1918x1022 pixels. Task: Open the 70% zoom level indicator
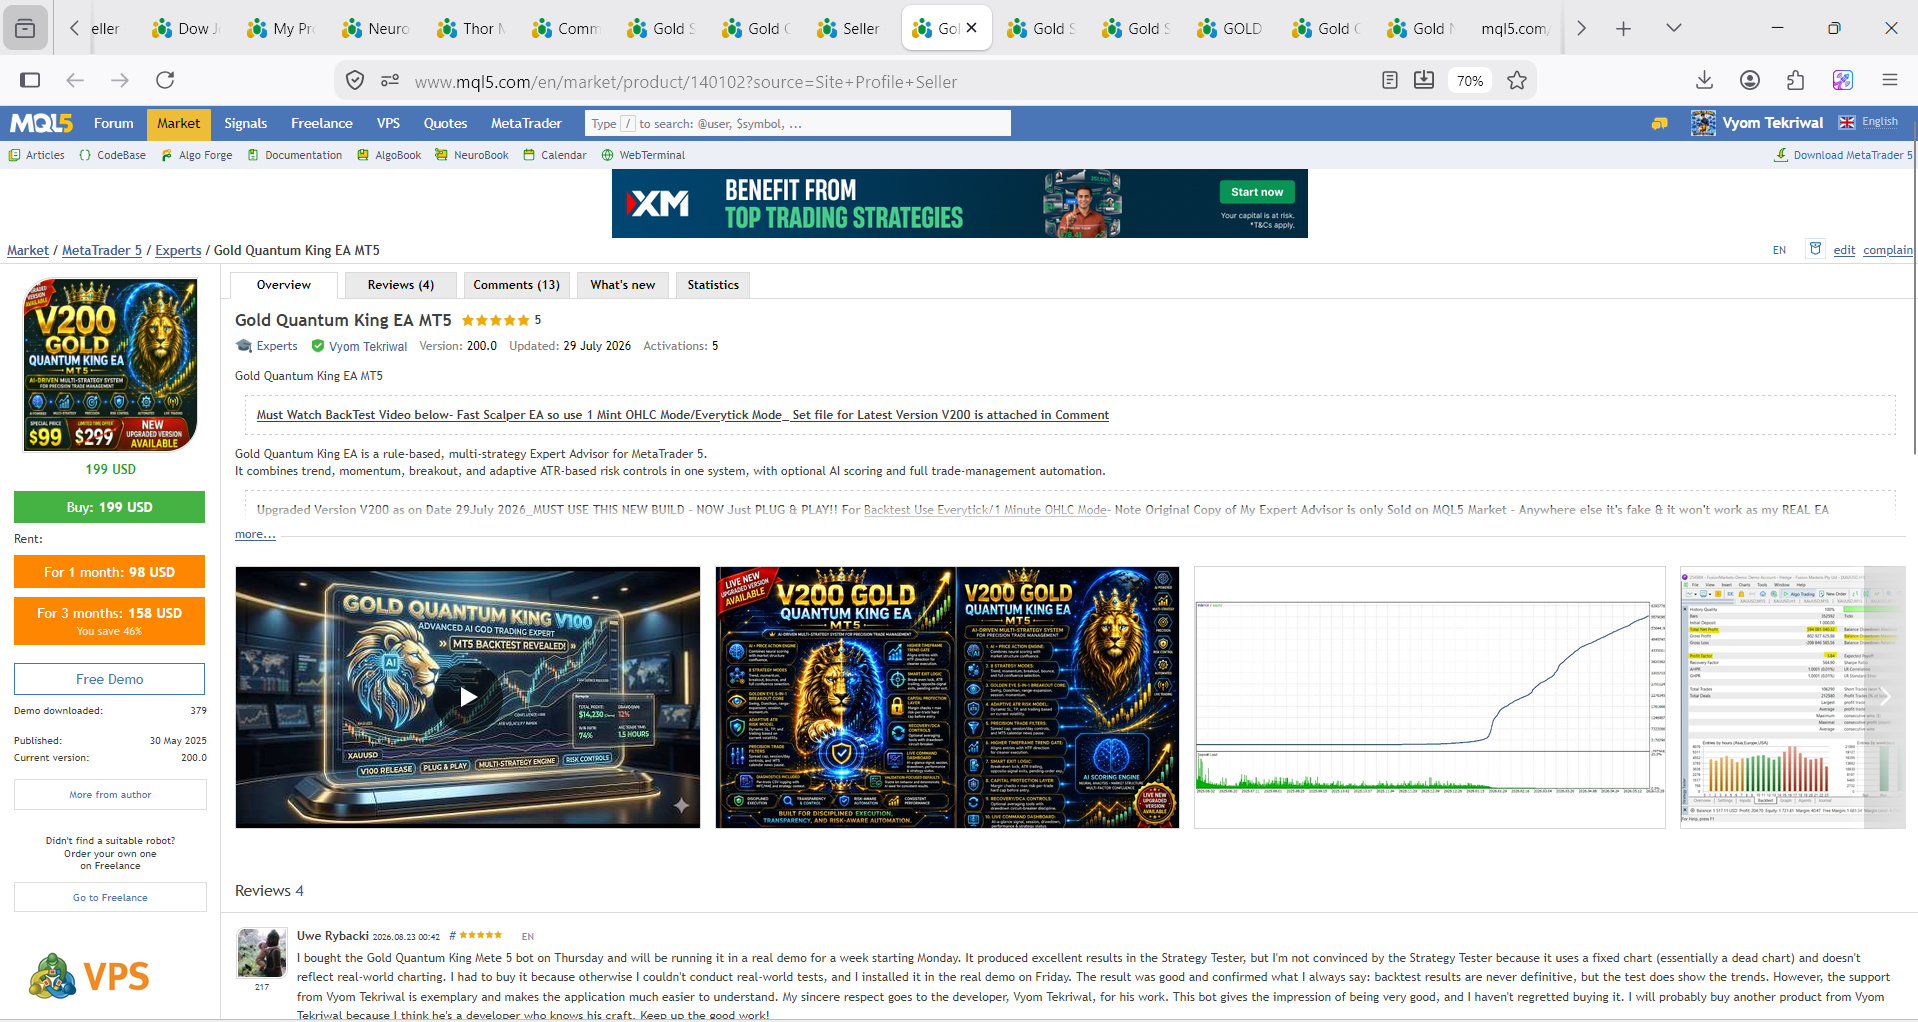point(1469,81)
